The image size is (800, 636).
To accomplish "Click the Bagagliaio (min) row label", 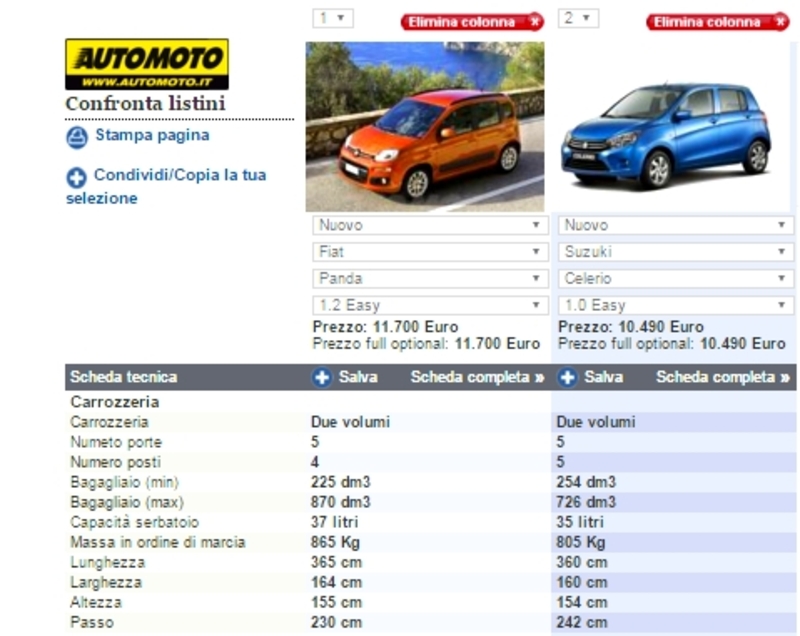I will click(125, 482).
